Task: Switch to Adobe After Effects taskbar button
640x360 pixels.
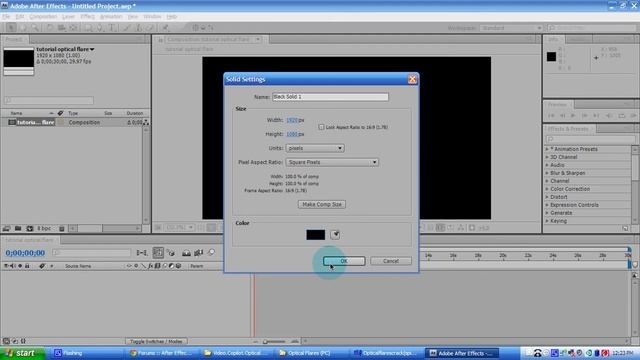Action: (x=462, y=353)
